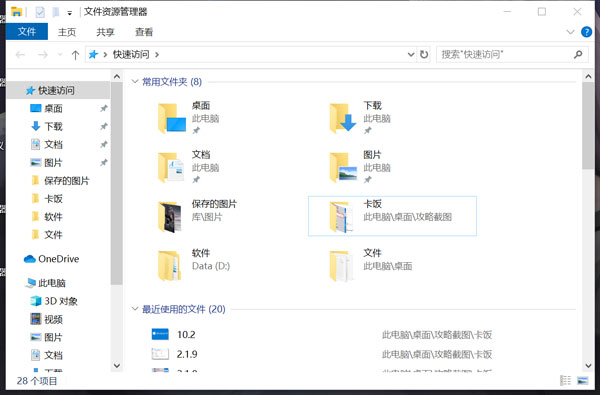Click the main pane scroll up arrow
The image size is (600, 395).
pos(588,77)
